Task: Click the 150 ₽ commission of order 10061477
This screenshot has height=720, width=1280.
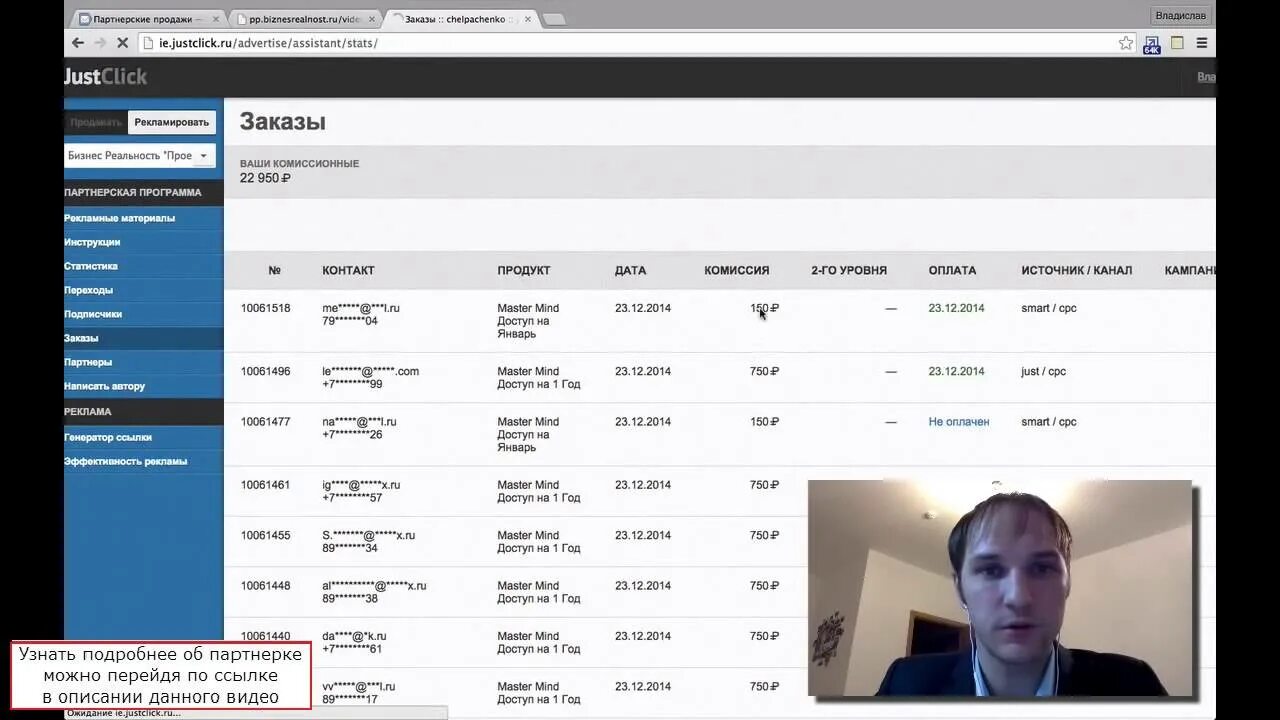Action: 764,422
